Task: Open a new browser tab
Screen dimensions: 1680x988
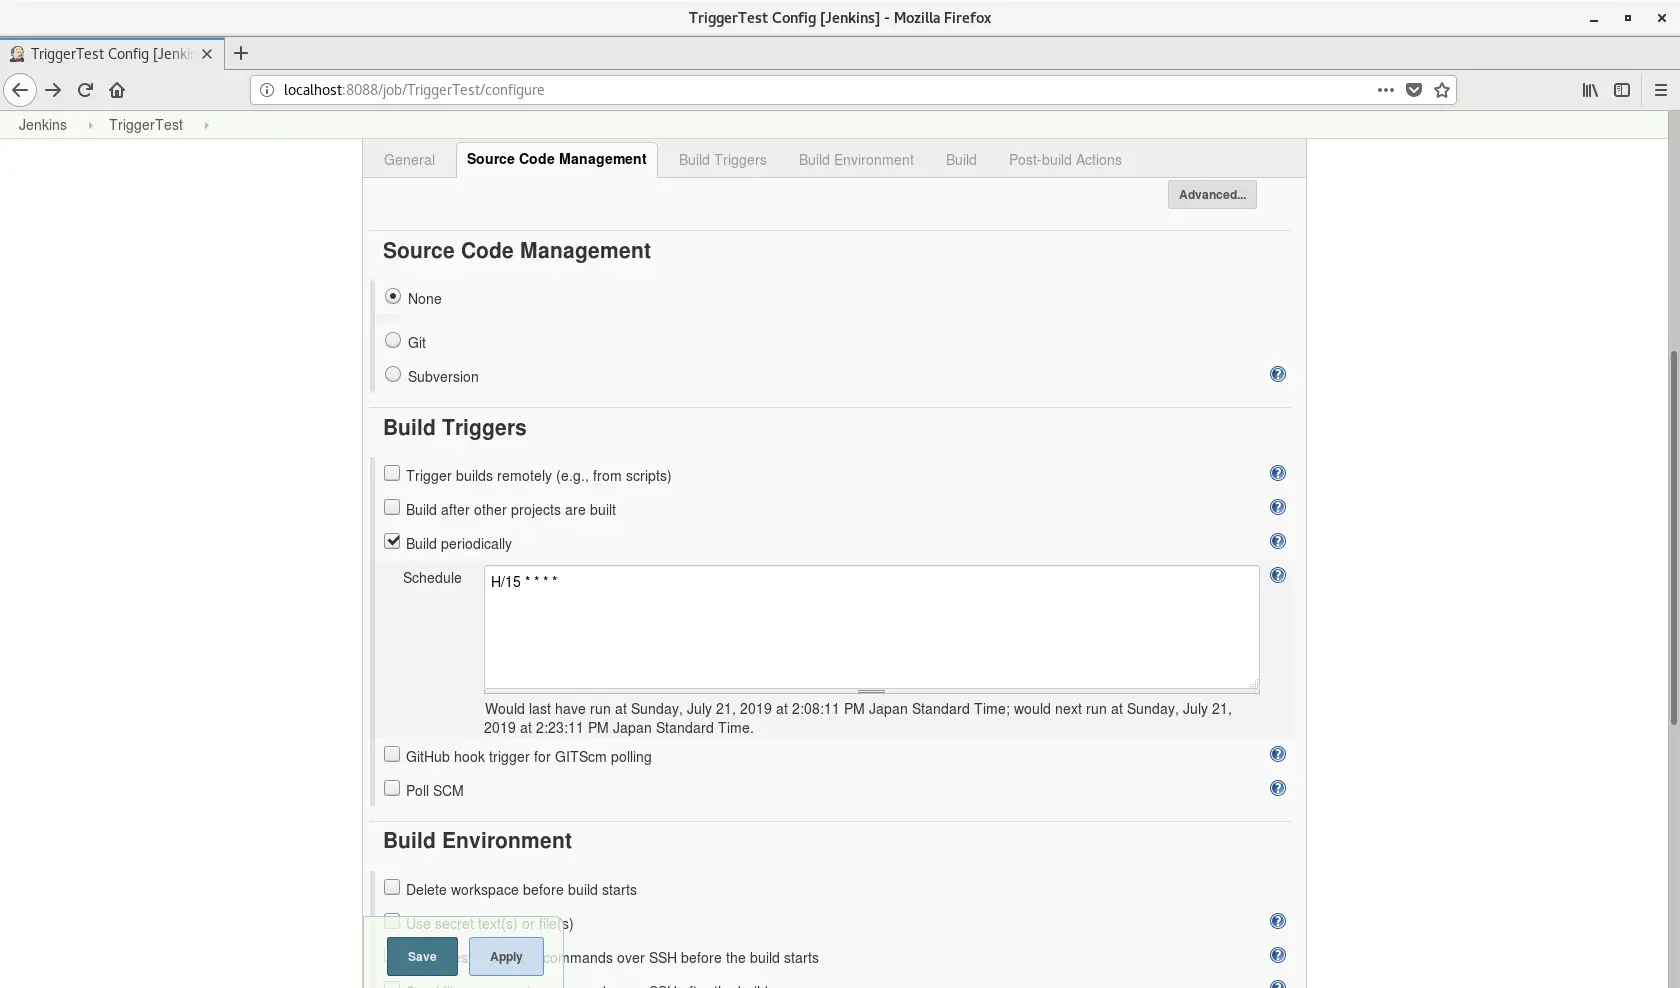Action: (x=241, y=54)
